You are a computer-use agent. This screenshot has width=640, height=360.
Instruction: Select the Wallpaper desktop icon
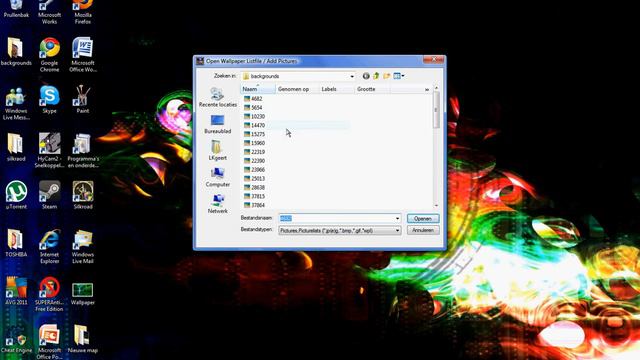click(83, 294)
